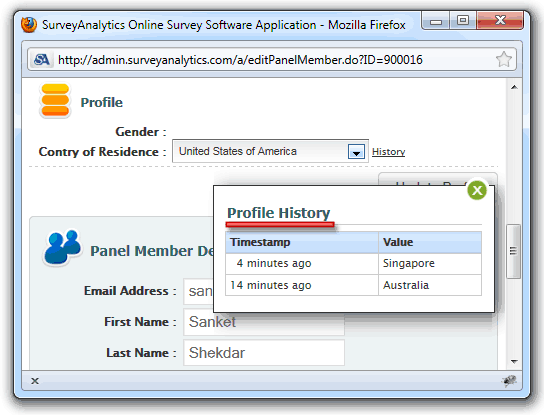Click the Contry of Residence label
Viewport: 544px width, 415px height.
102,152
